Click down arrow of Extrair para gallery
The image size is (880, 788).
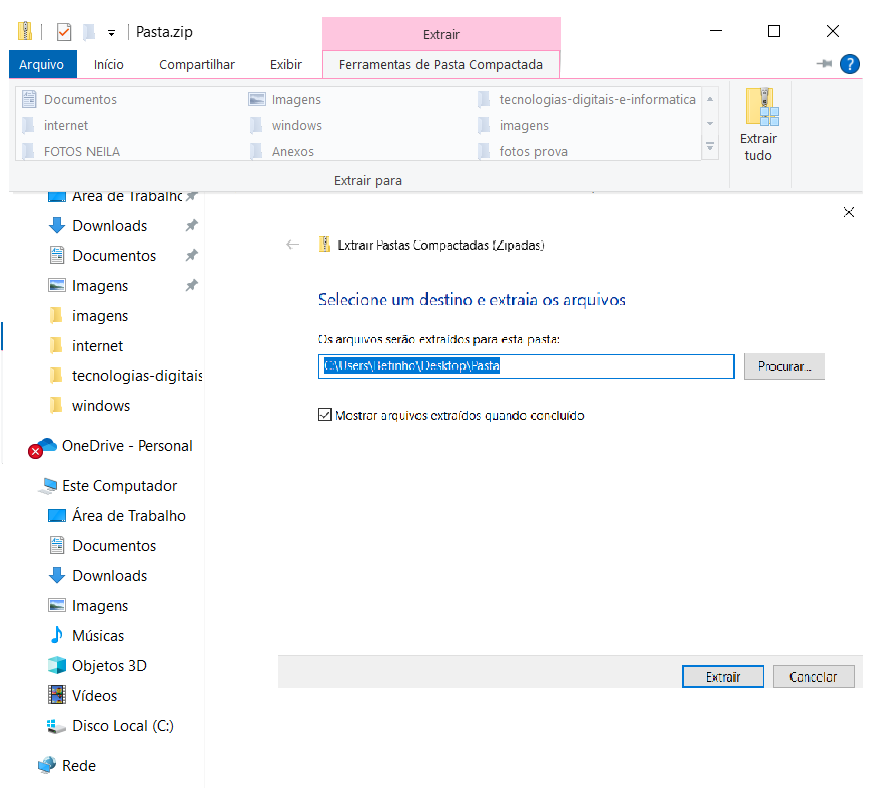[710, 123]
